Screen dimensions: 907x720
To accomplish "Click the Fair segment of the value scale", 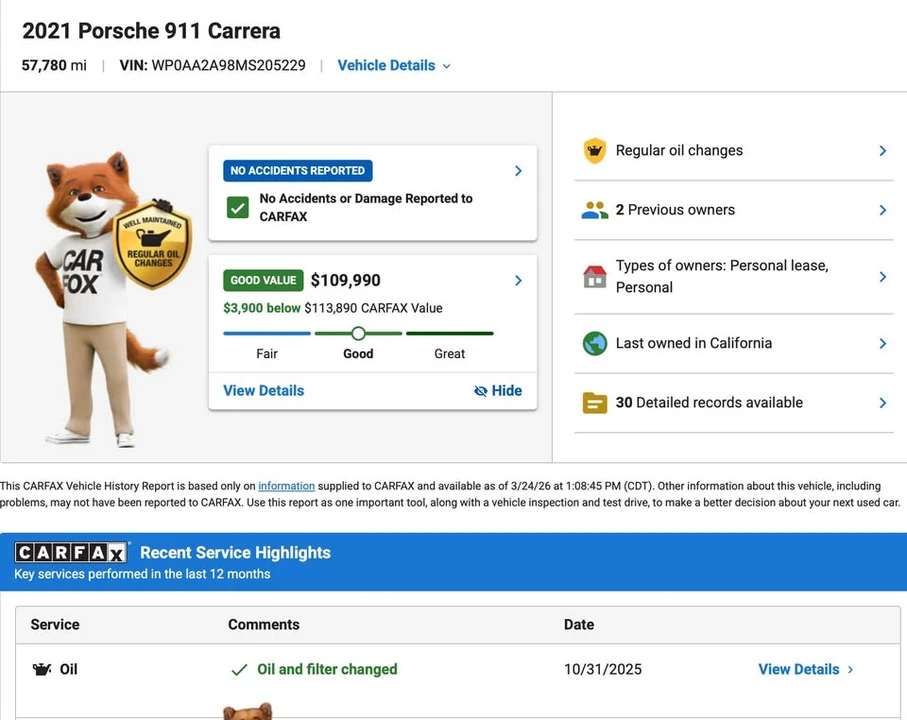I will pyautogui.click(x=267, y=334).
